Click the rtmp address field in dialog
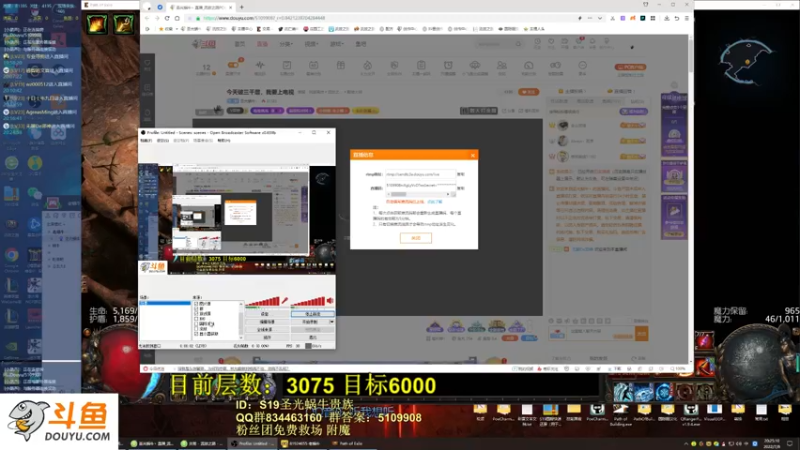Image resolution: width=800 pixels, height=450 pixels. tap(420, 174)
